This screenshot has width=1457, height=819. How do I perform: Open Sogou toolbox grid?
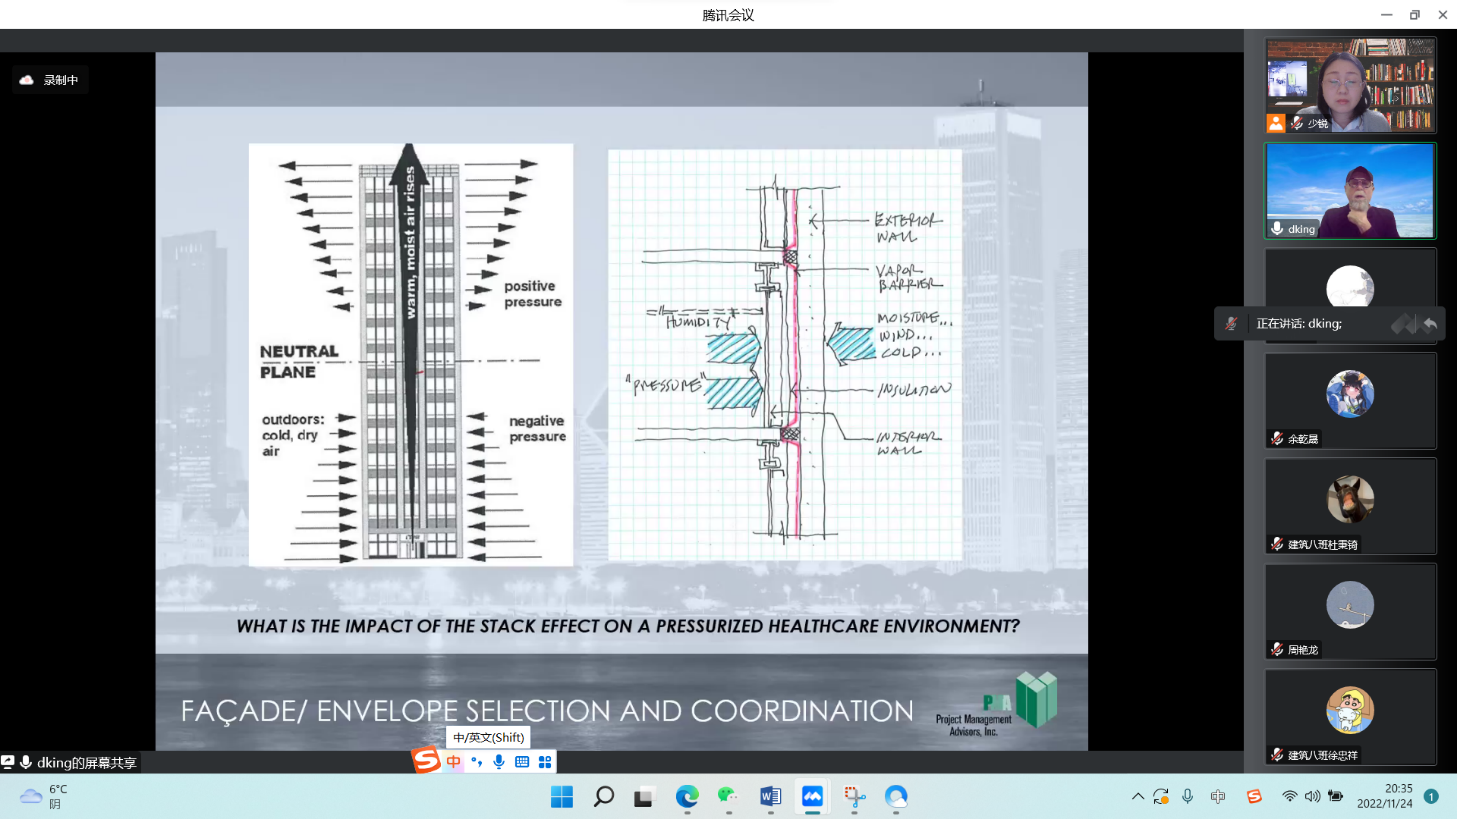point(545,762)
